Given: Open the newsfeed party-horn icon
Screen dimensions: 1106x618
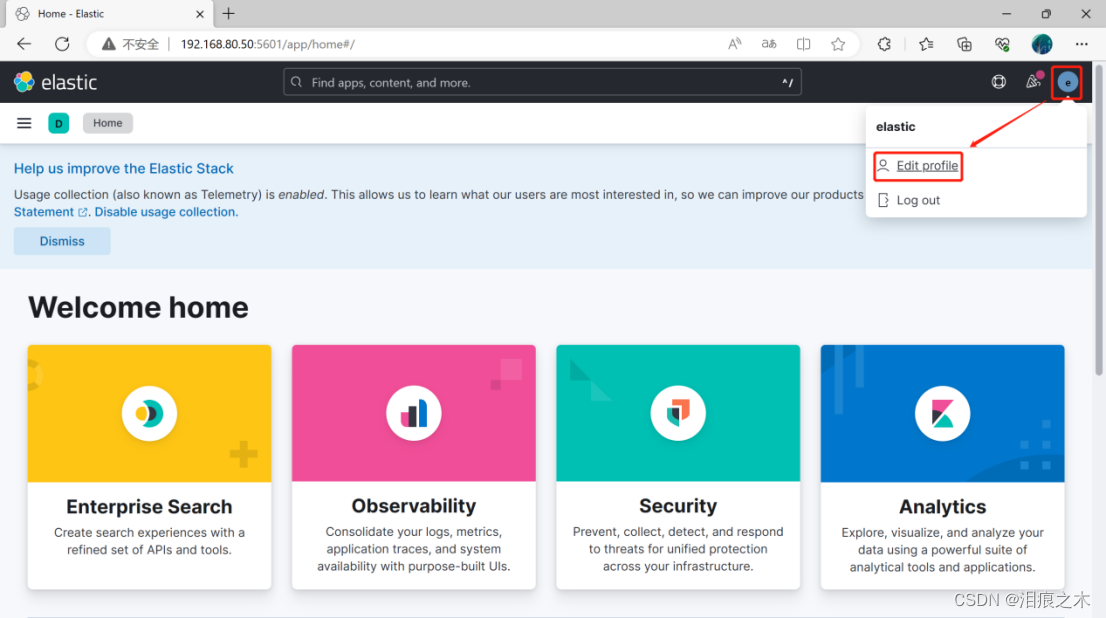Looking at the screenshot, I should point(1033,82).
